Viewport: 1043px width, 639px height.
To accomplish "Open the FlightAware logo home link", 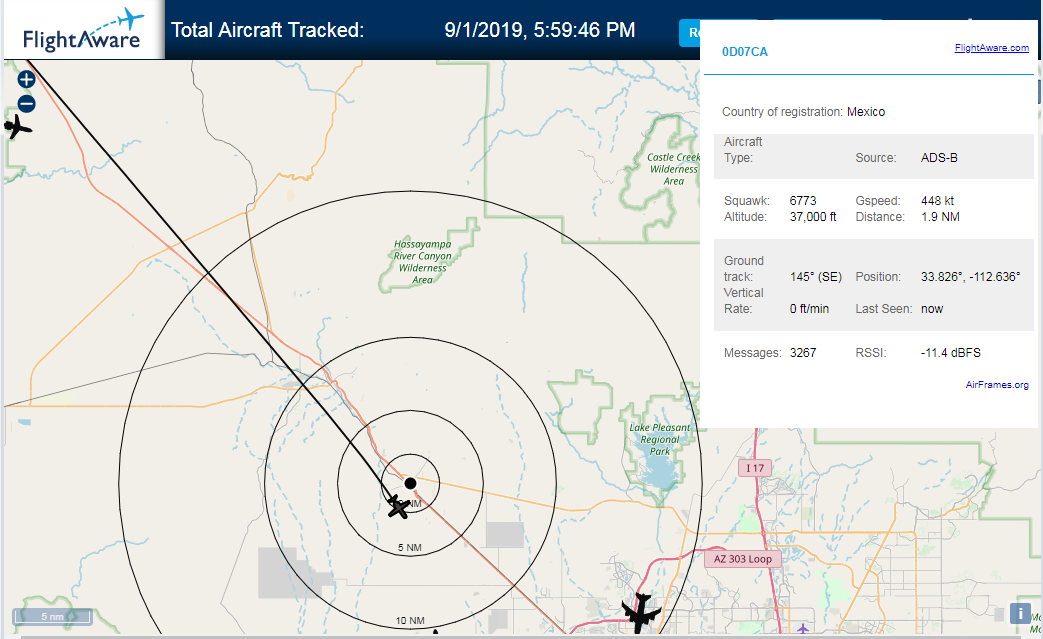I will click(x=82, y=31).
